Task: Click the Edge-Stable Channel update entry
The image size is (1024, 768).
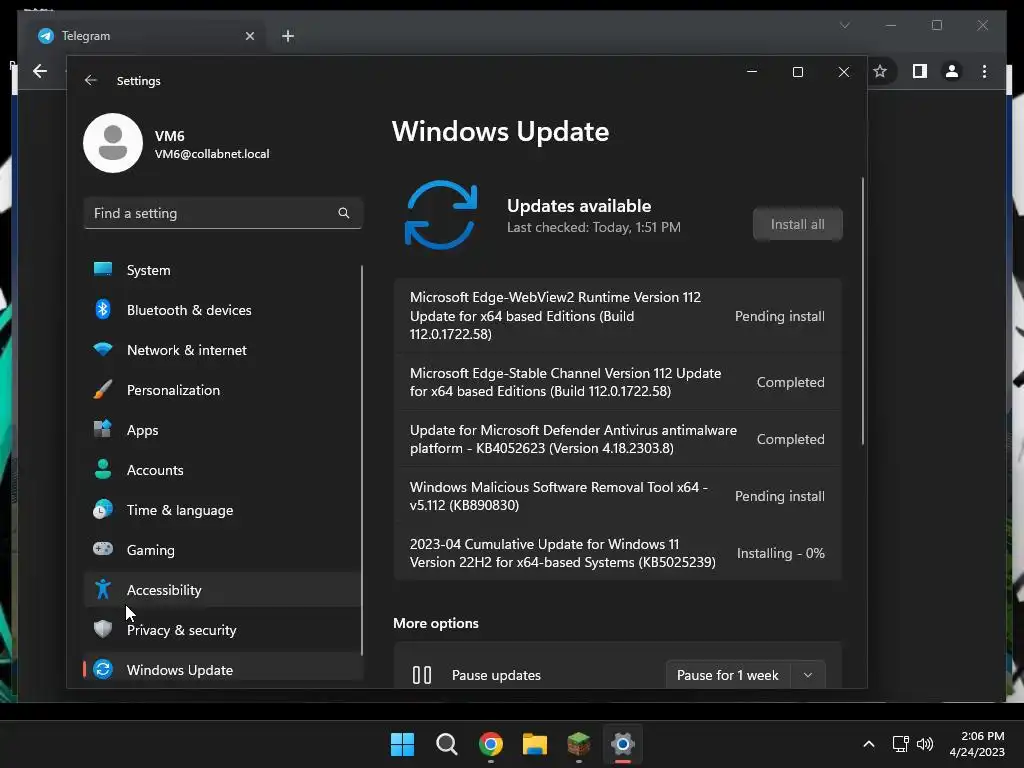Action: (x=617, y=382)
